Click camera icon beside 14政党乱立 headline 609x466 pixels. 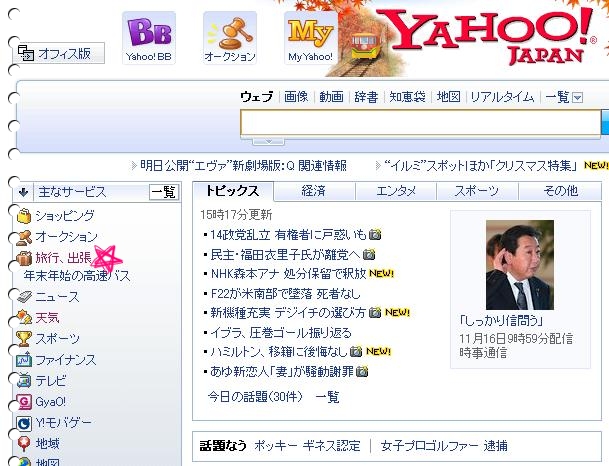click(x=375, y=235)
